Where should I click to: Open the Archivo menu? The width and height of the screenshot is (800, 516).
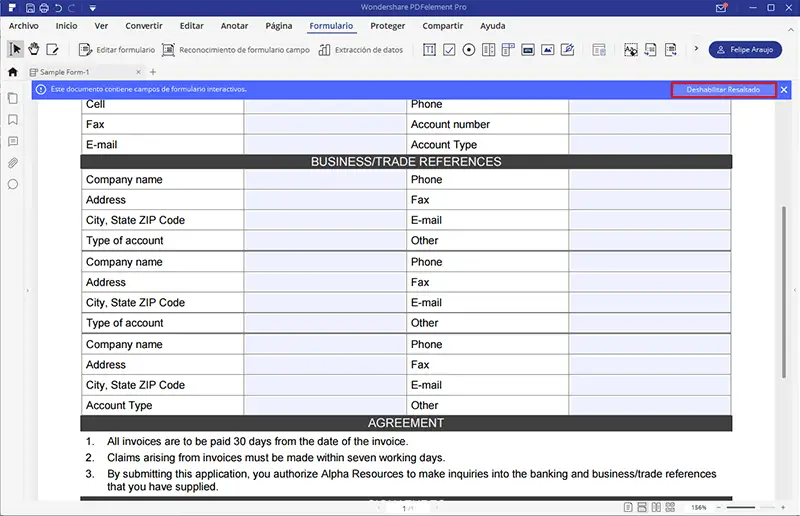[23, 26]
